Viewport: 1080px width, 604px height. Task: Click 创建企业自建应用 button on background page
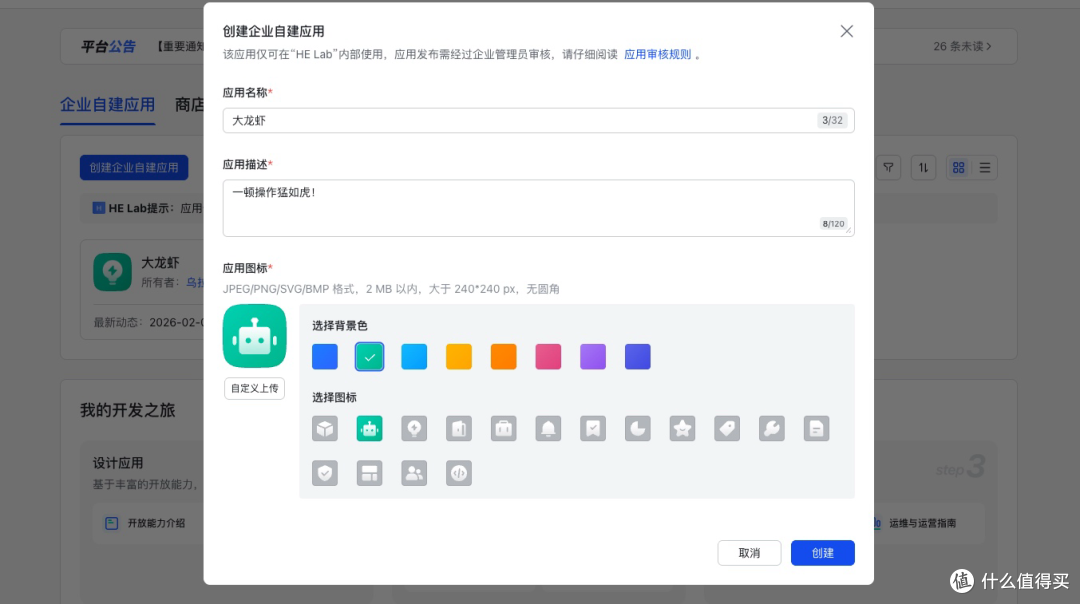click(x=134, y=167)
